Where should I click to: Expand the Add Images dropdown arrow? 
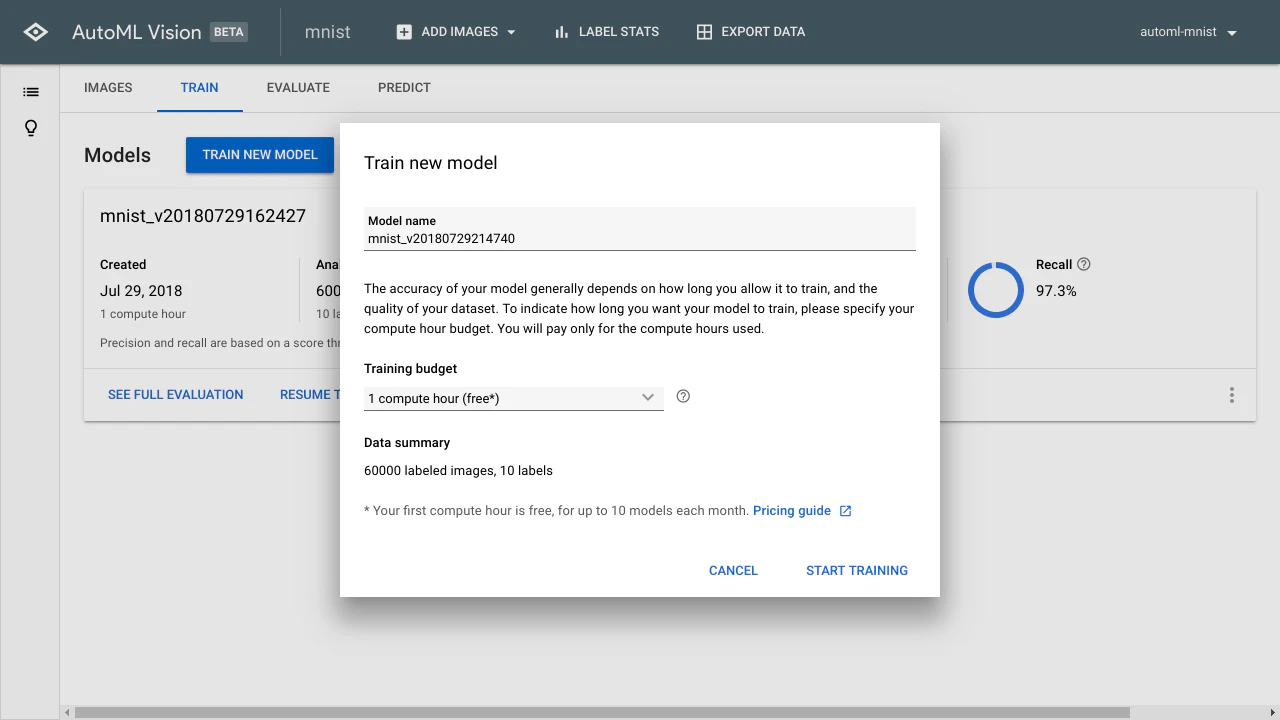coord(512,32)
